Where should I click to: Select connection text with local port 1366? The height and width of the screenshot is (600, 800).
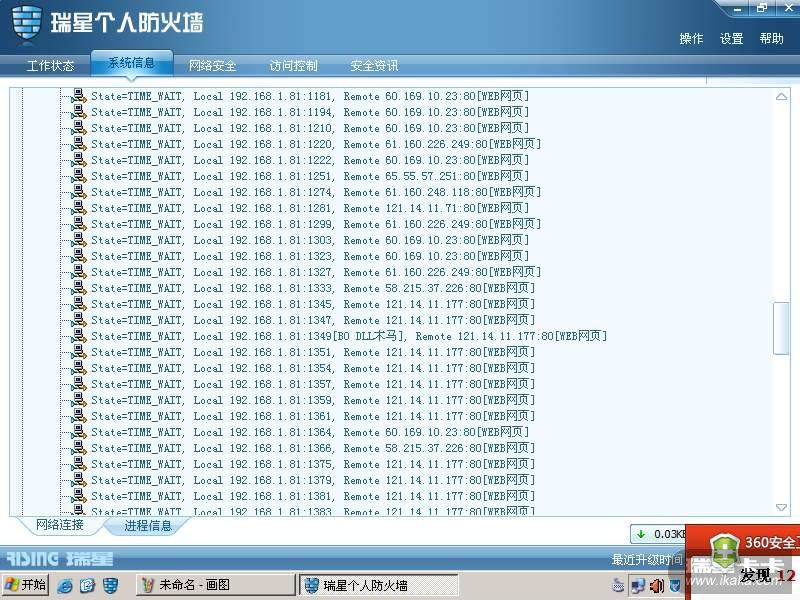[x=313, y=448]
